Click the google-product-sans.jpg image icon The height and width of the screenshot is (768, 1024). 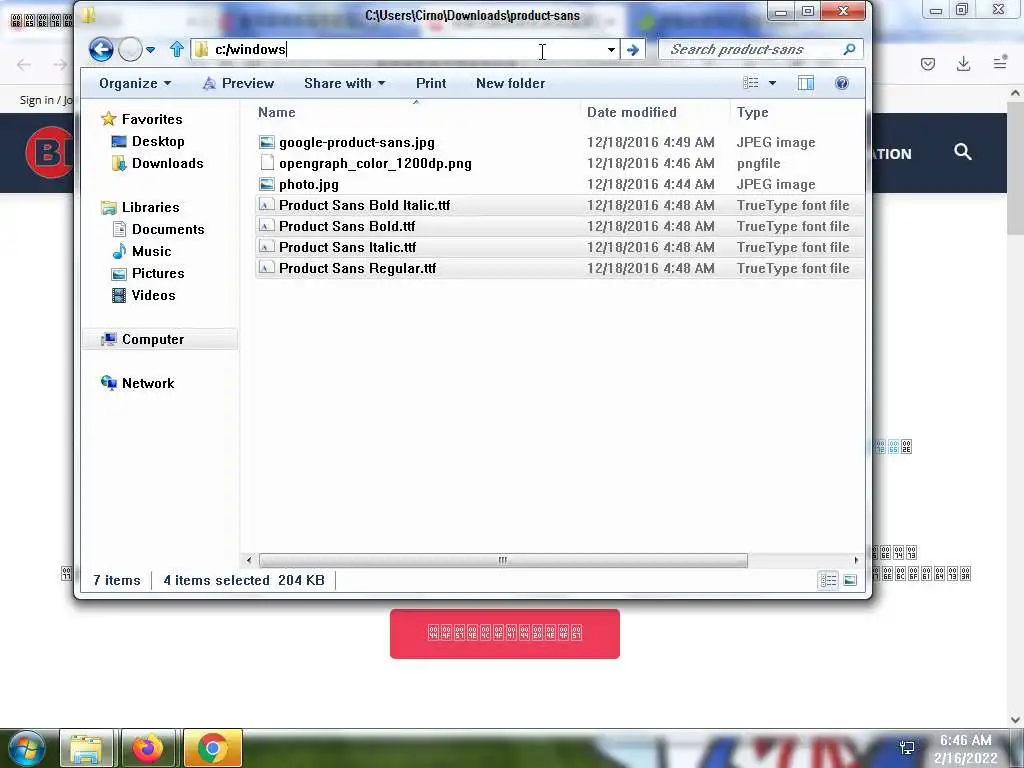click(266, 142)
